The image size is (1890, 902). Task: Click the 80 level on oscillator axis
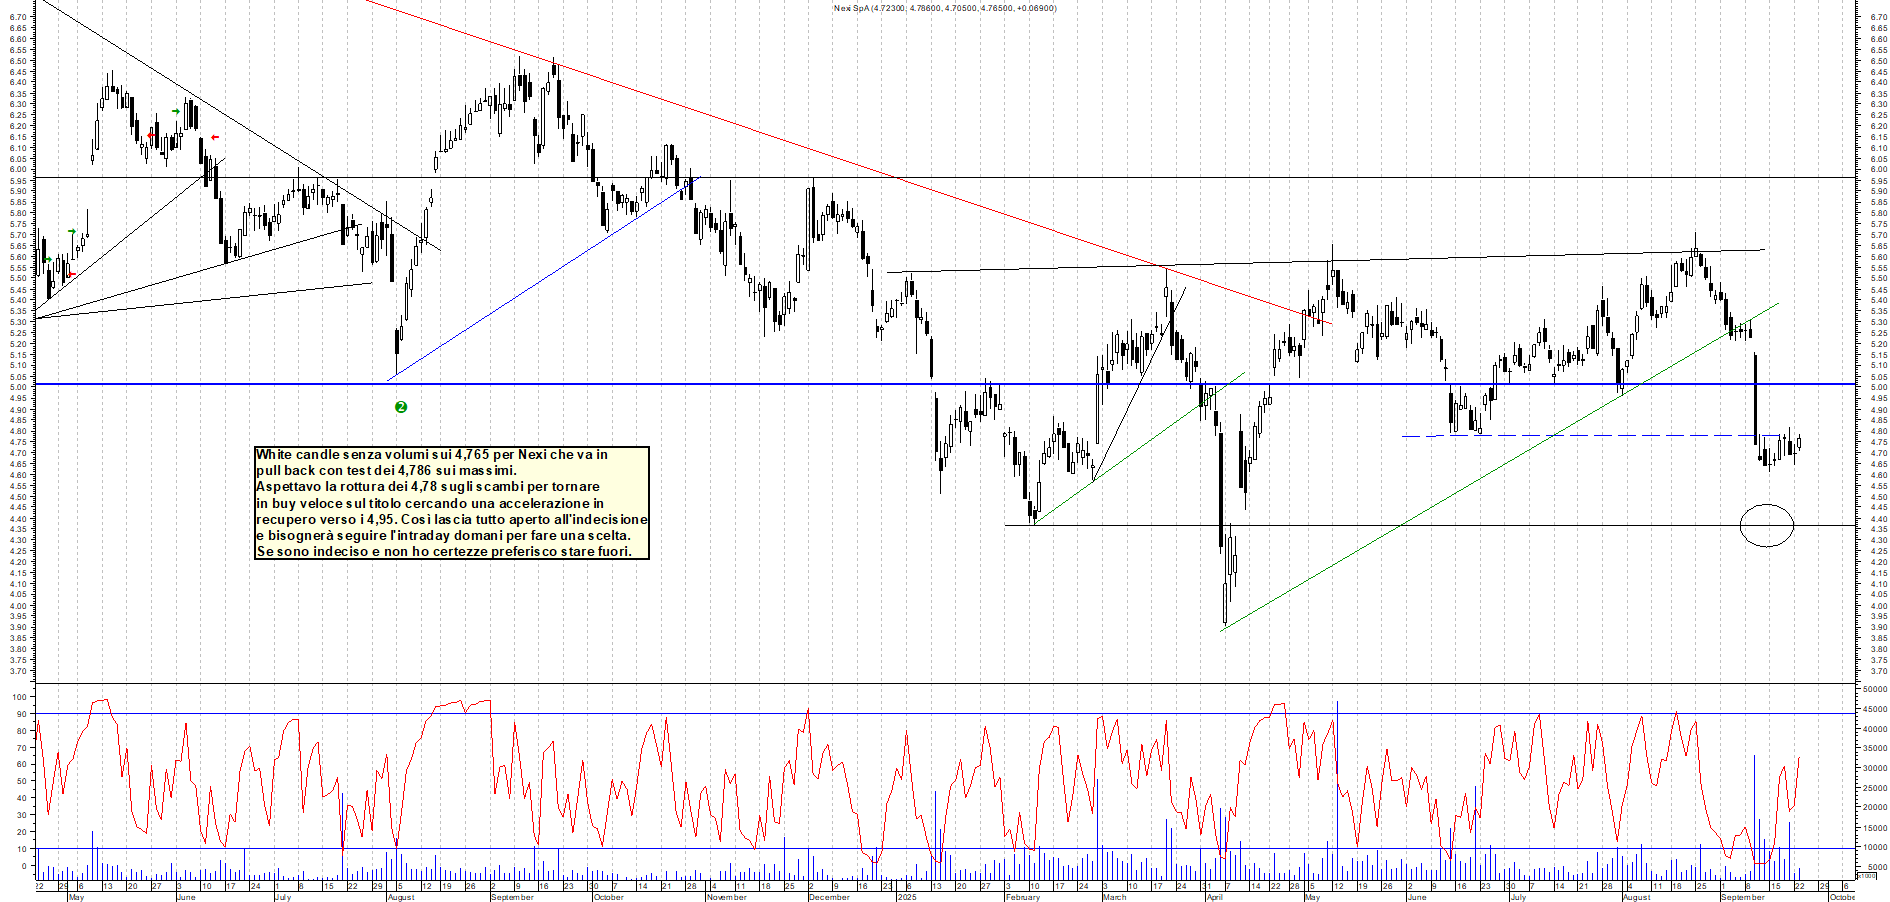(x=22, y=731)
